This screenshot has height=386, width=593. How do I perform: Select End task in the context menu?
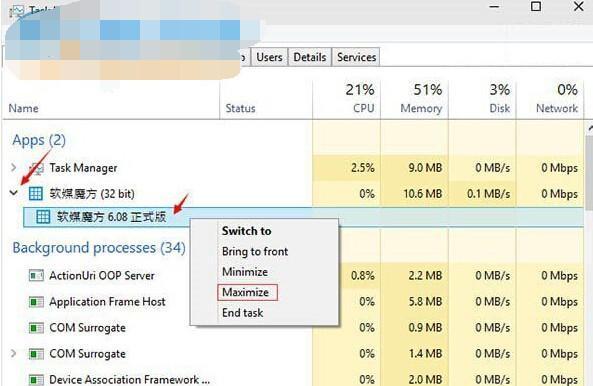242,313
